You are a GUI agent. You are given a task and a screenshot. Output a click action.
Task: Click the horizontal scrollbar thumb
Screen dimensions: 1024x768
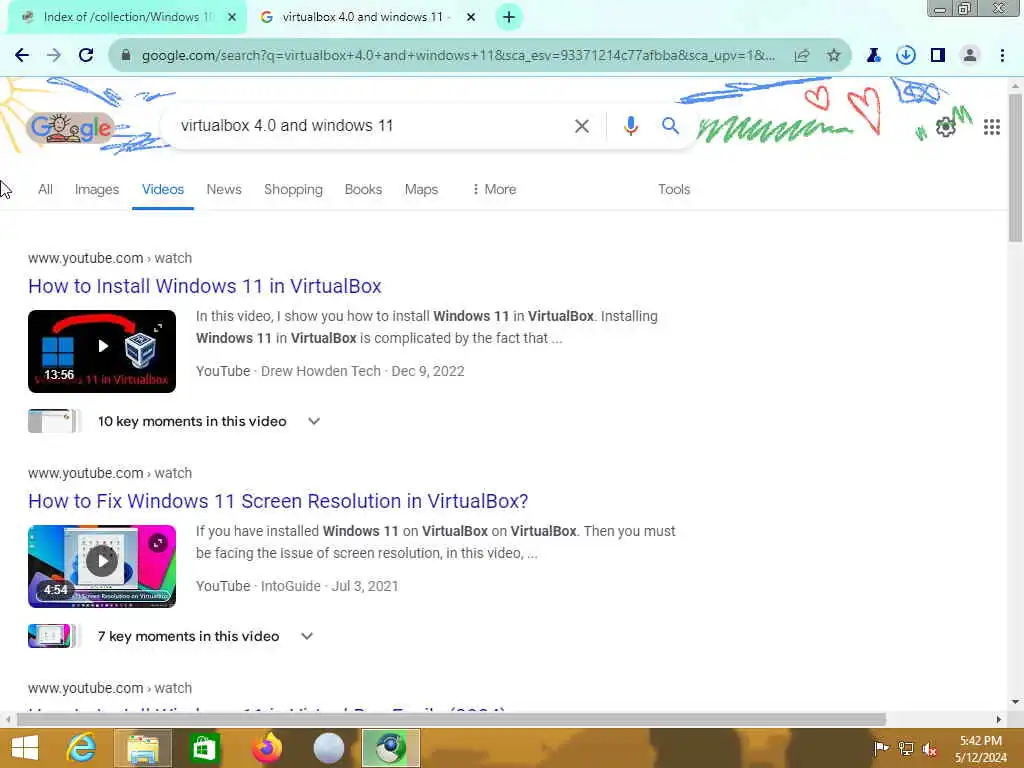pos(451,720)
